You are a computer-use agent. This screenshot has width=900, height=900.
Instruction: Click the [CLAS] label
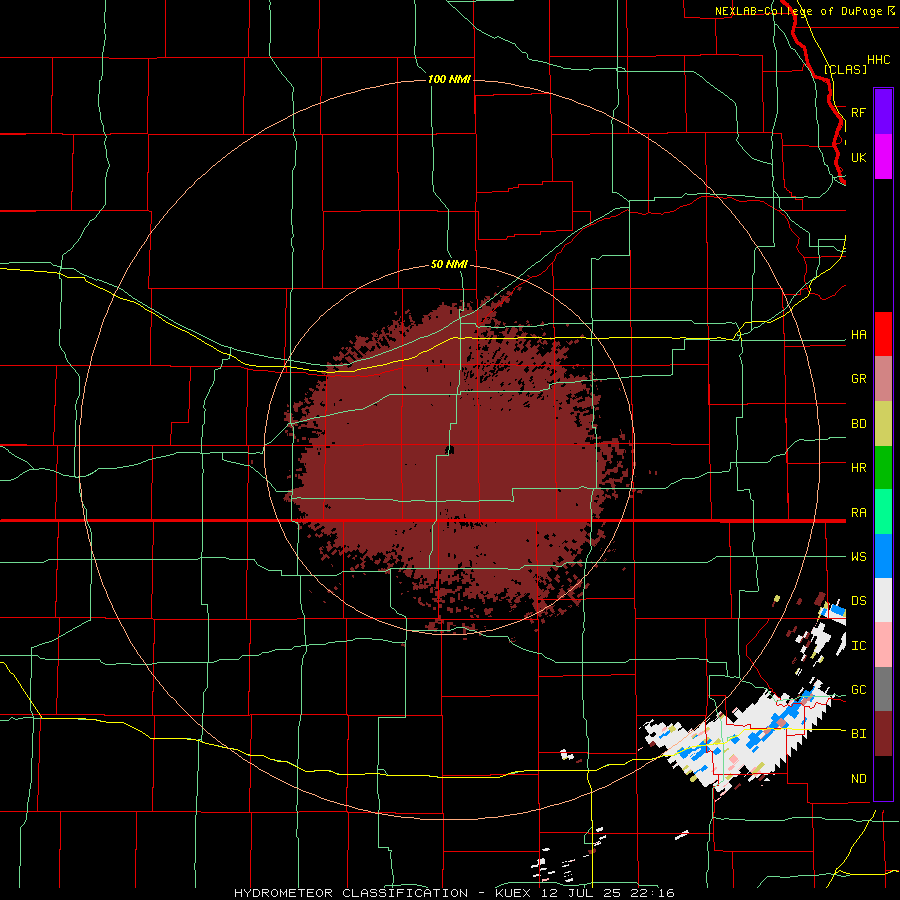point(845,69)
